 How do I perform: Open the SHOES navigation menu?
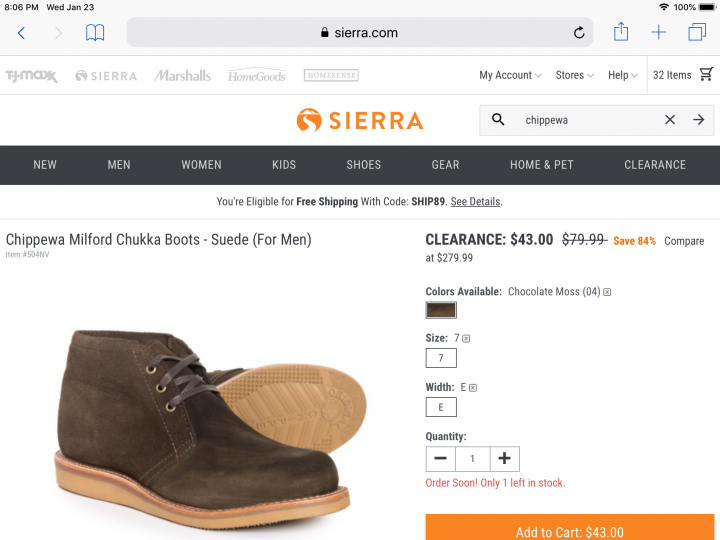363,165
